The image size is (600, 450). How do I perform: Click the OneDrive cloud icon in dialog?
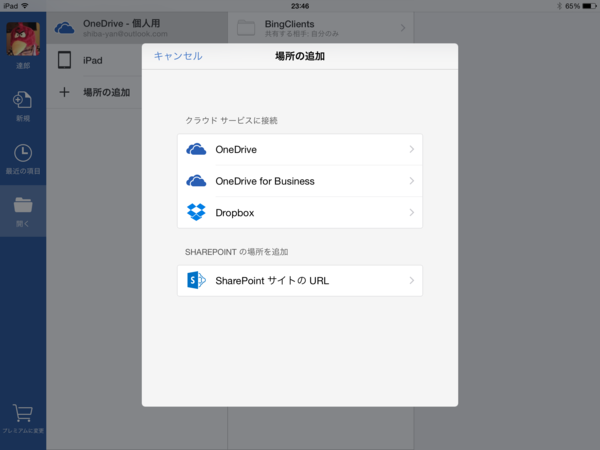point(196,149)
